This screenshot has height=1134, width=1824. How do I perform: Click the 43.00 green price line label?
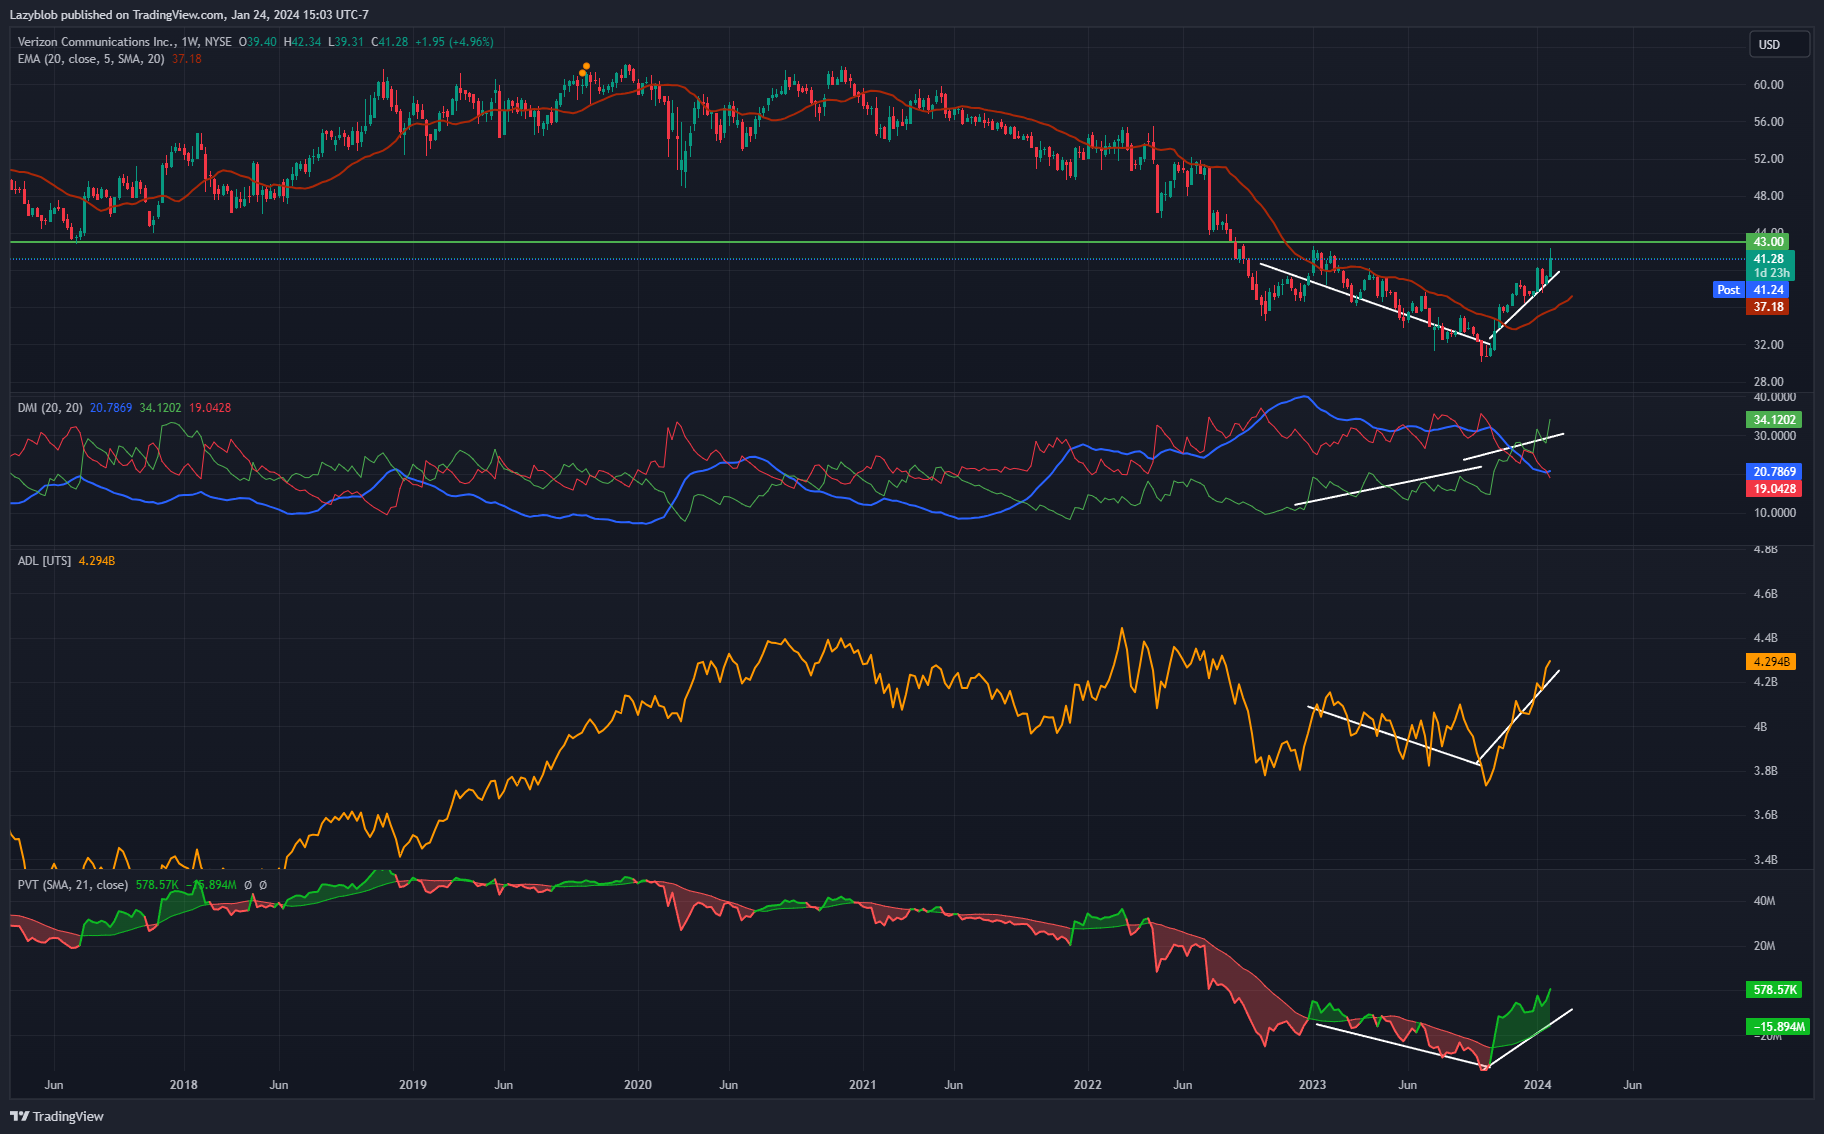pos(1768,242)
